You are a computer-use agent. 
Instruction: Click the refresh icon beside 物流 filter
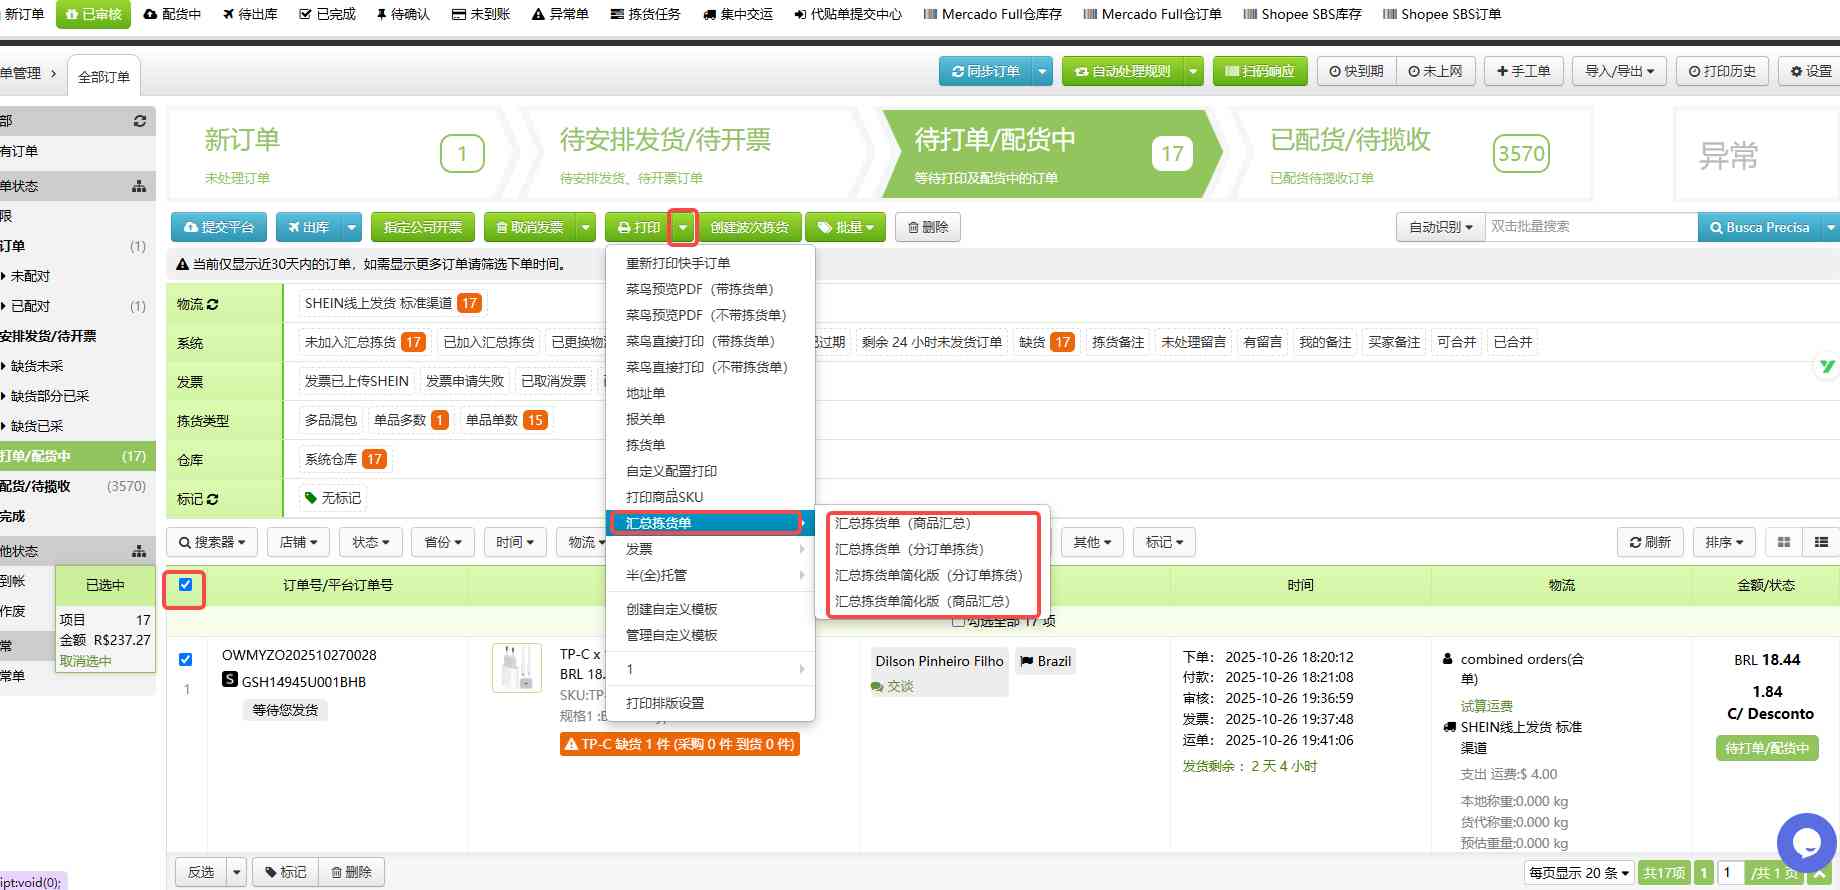tap(213, 304)
